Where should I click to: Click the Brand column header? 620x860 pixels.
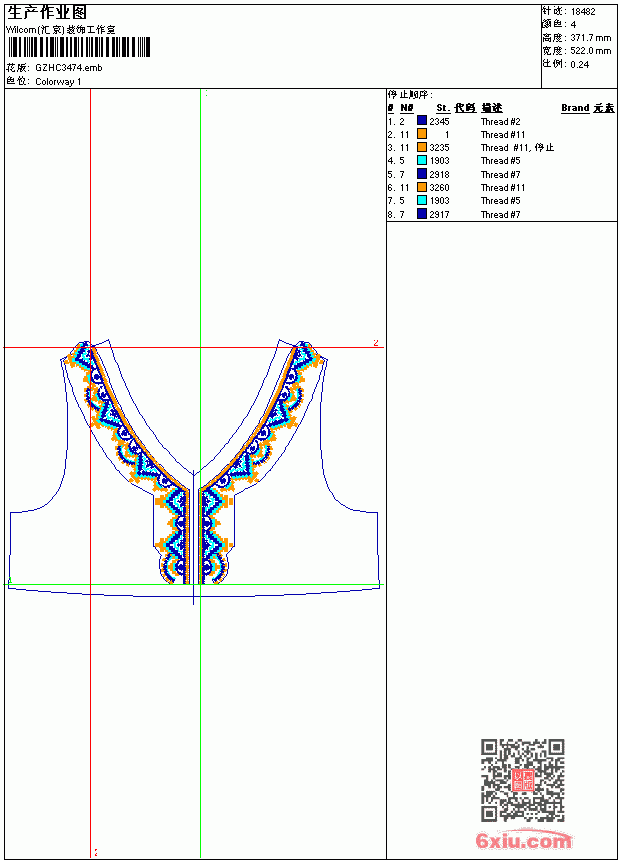(x=575, y=108)
